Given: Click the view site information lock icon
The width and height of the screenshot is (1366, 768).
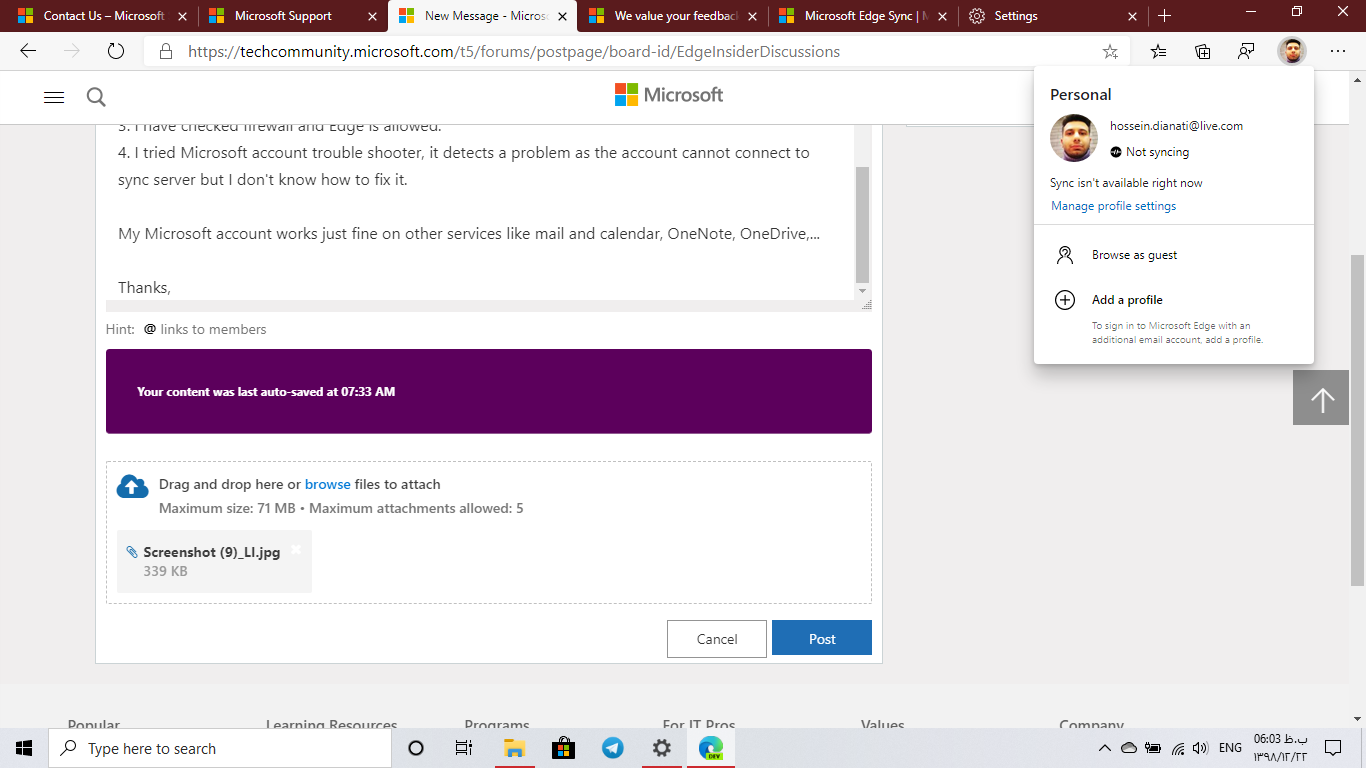Looking at the screenshot, I should 166,52.
